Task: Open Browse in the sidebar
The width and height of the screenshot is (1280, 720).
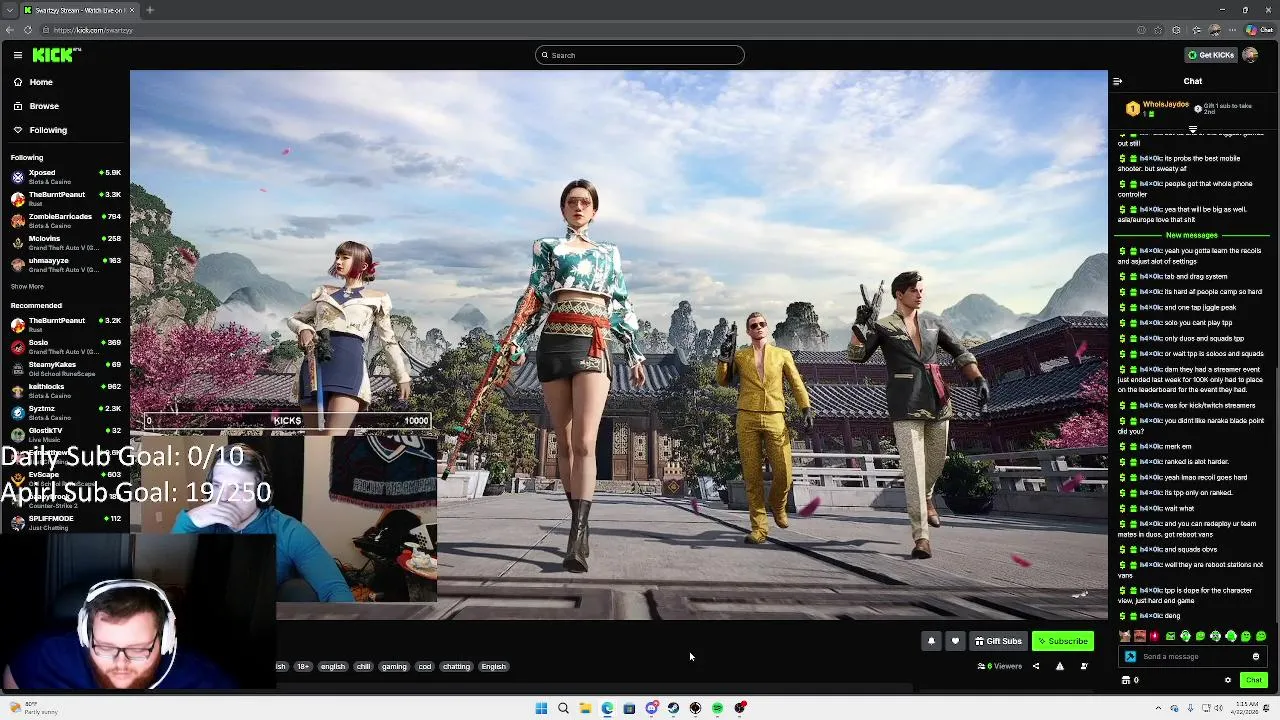Action: (44, 106)
